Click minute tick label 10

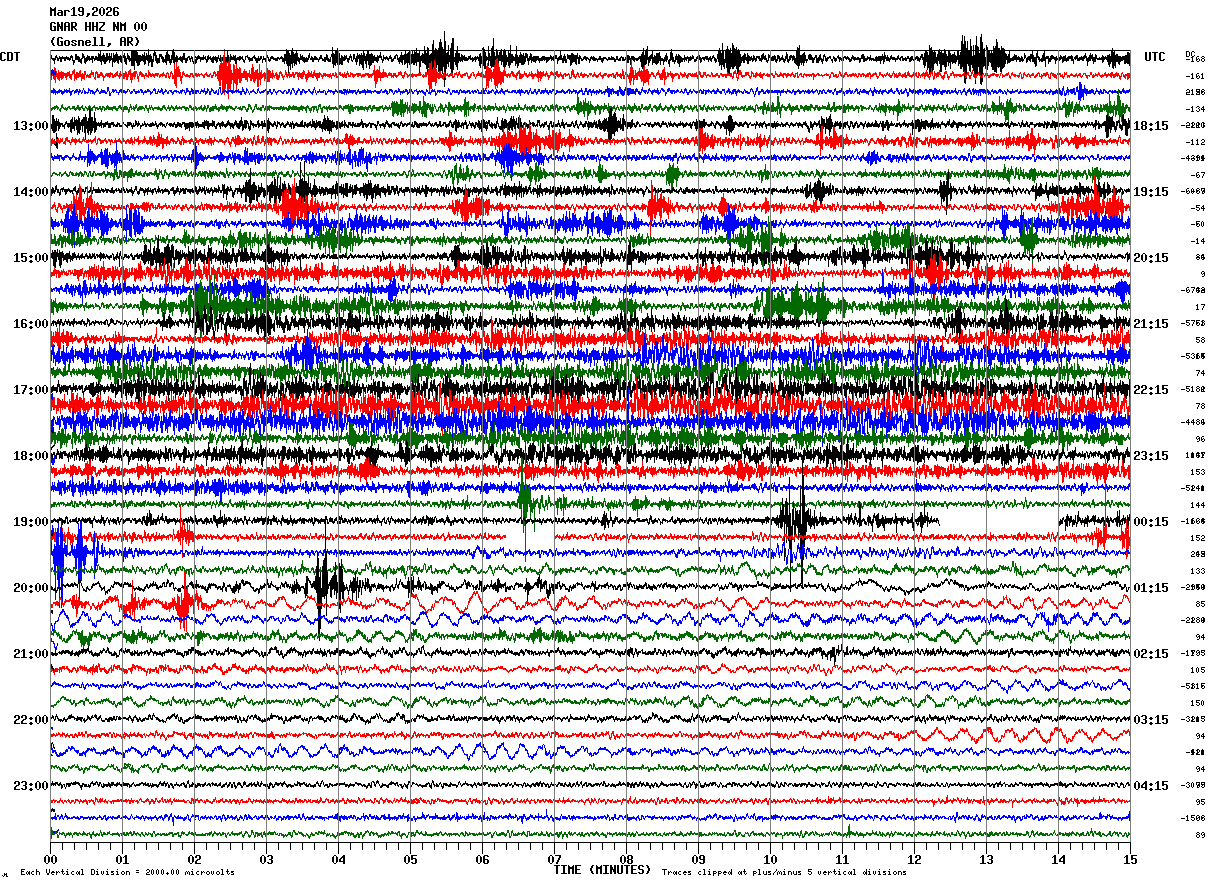770,859
